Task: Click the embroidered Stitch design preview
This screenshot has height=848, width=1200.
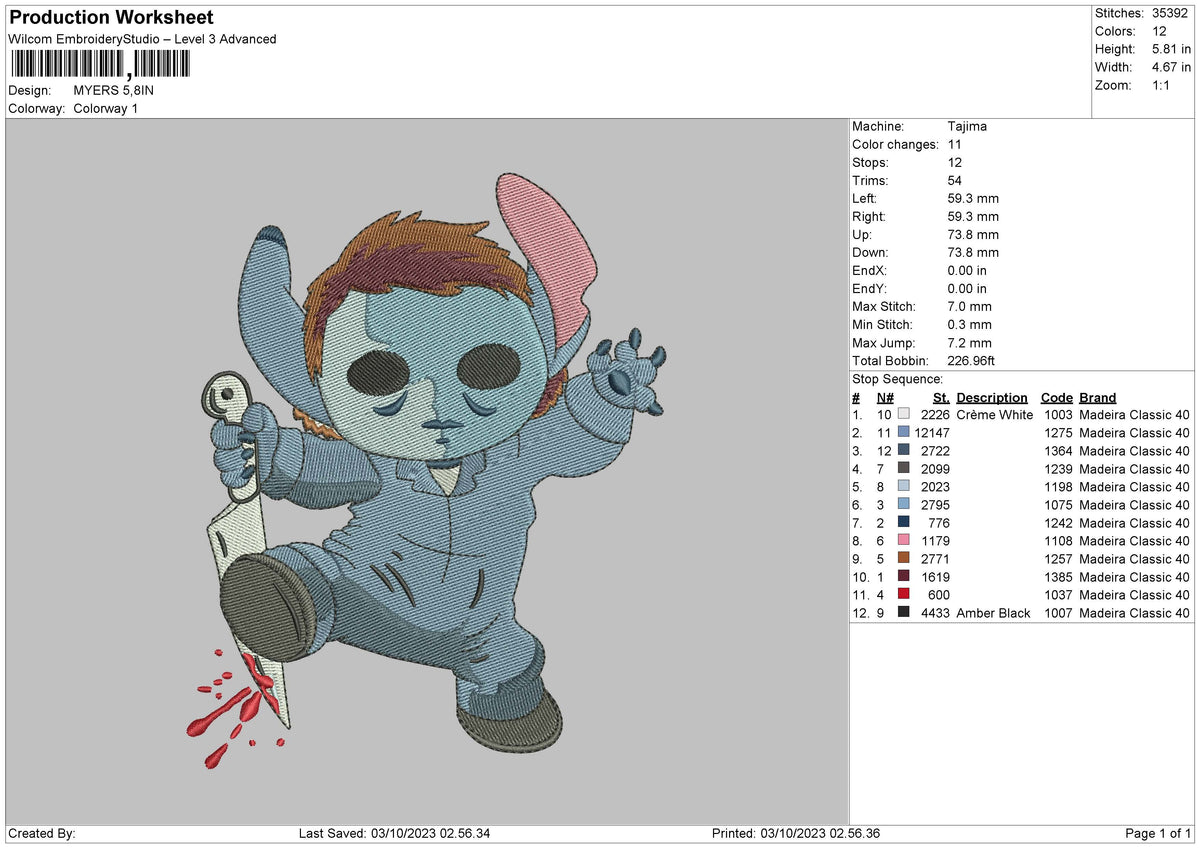Action: click(x=427, y=471)
